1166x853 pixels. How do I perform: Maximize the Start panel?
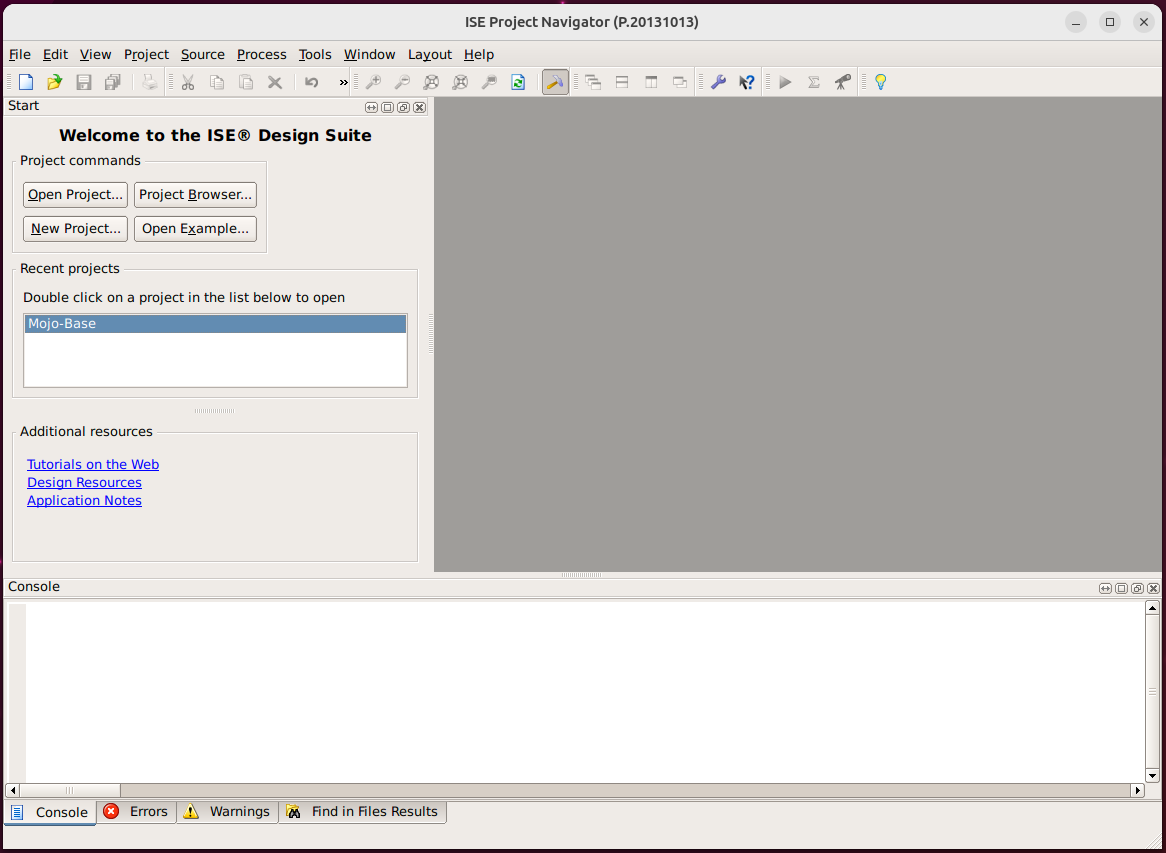[x=387, y=107]
